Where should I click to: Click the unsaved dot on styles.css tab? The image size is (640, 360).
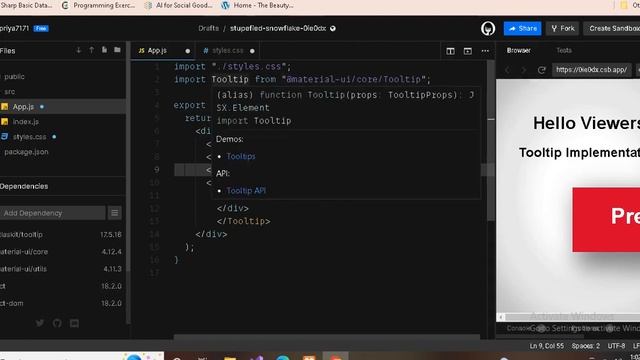tap(252, 51)
